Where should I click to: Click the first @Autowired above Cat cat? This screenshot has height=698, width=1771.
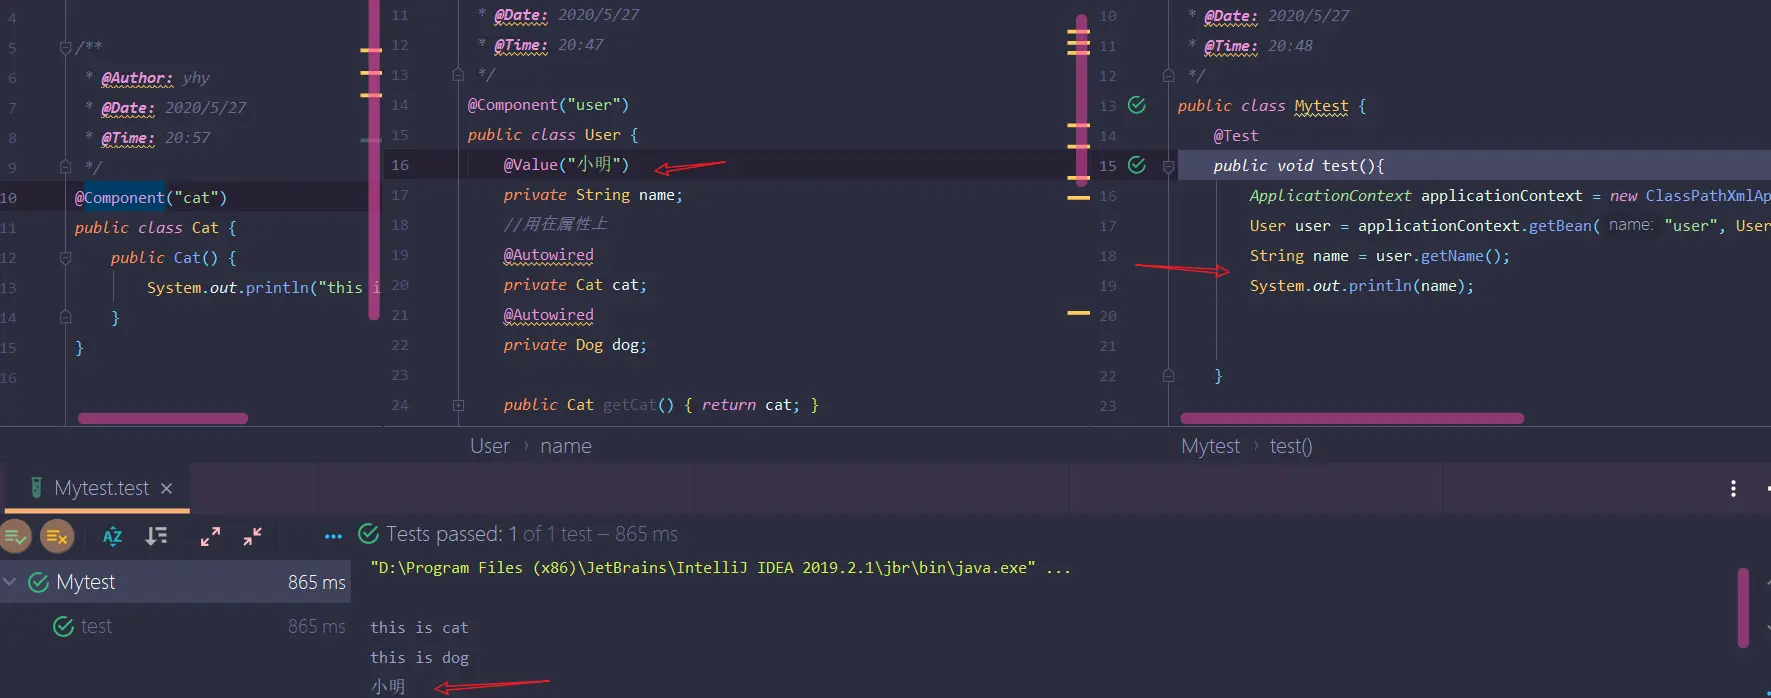tap(548, 255)
